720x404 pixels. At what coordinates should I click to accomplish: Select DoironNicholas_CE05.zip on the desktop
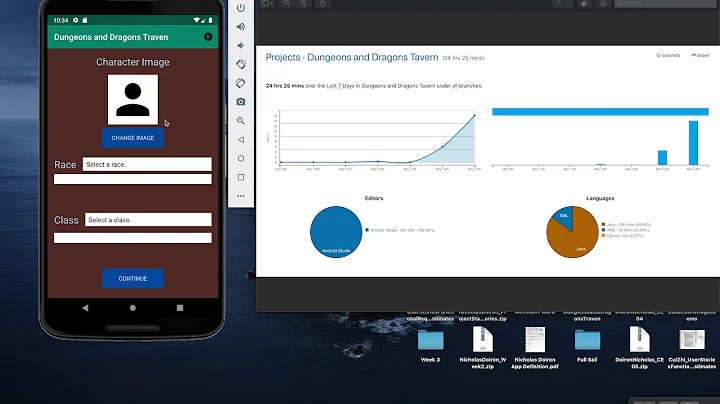(640, 348)
